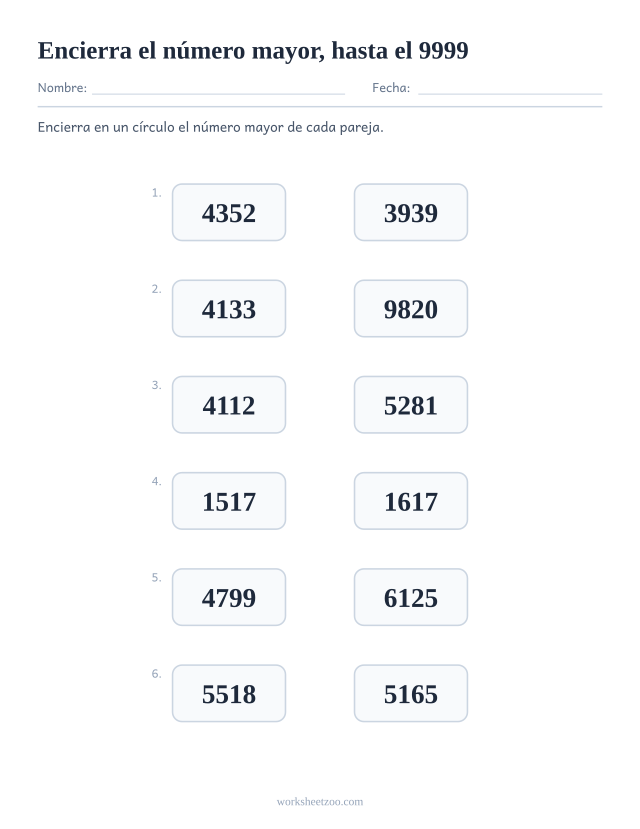
Task: Choose the 4133 number box
Action: [229, 309]
